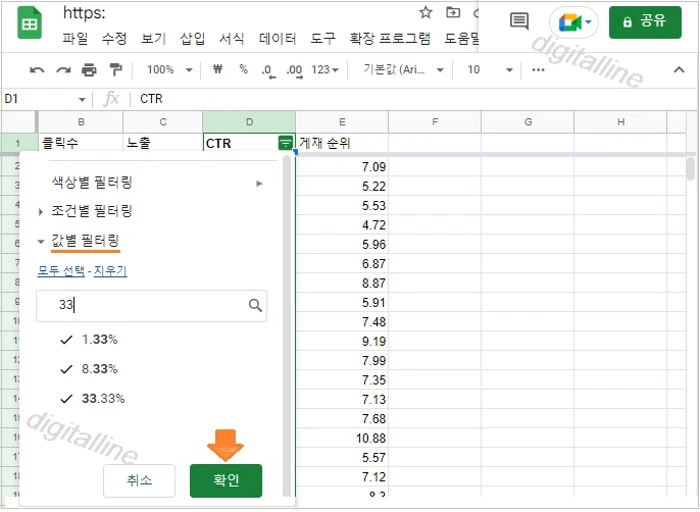
Task: Click the spreadsheet title https:
Action: [84, 13]
